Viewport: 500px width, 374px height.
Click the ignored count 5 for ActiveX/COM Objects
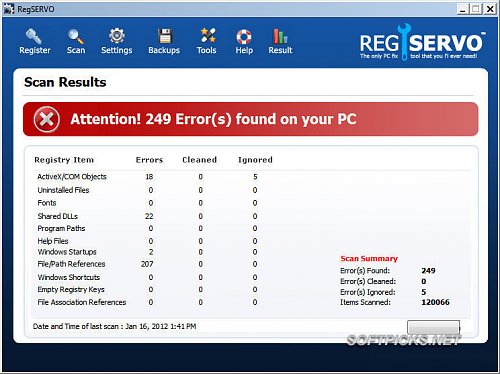[255, 177]
